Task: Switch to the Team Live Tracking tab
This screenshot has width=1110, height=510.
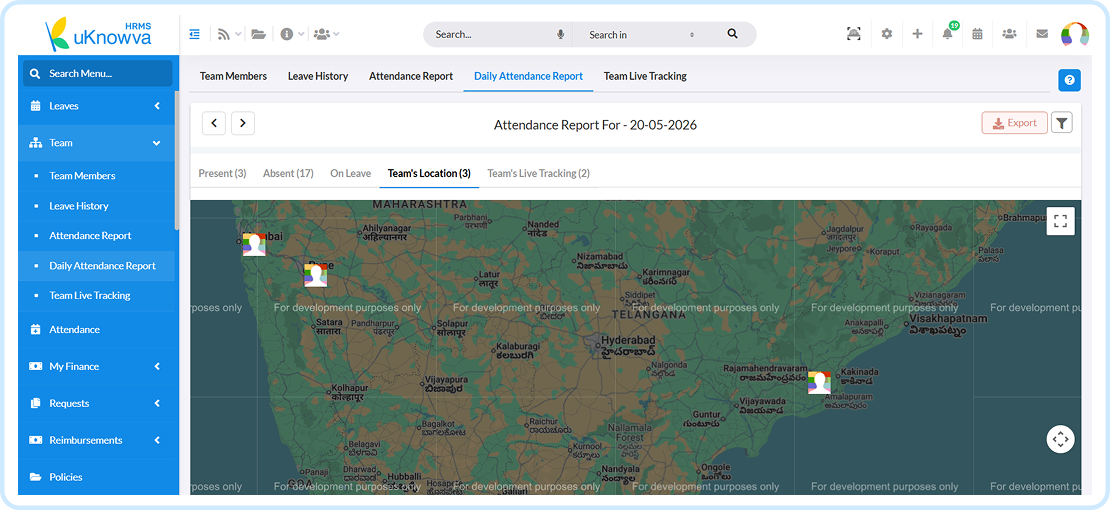Action: [x=645, y=76]
